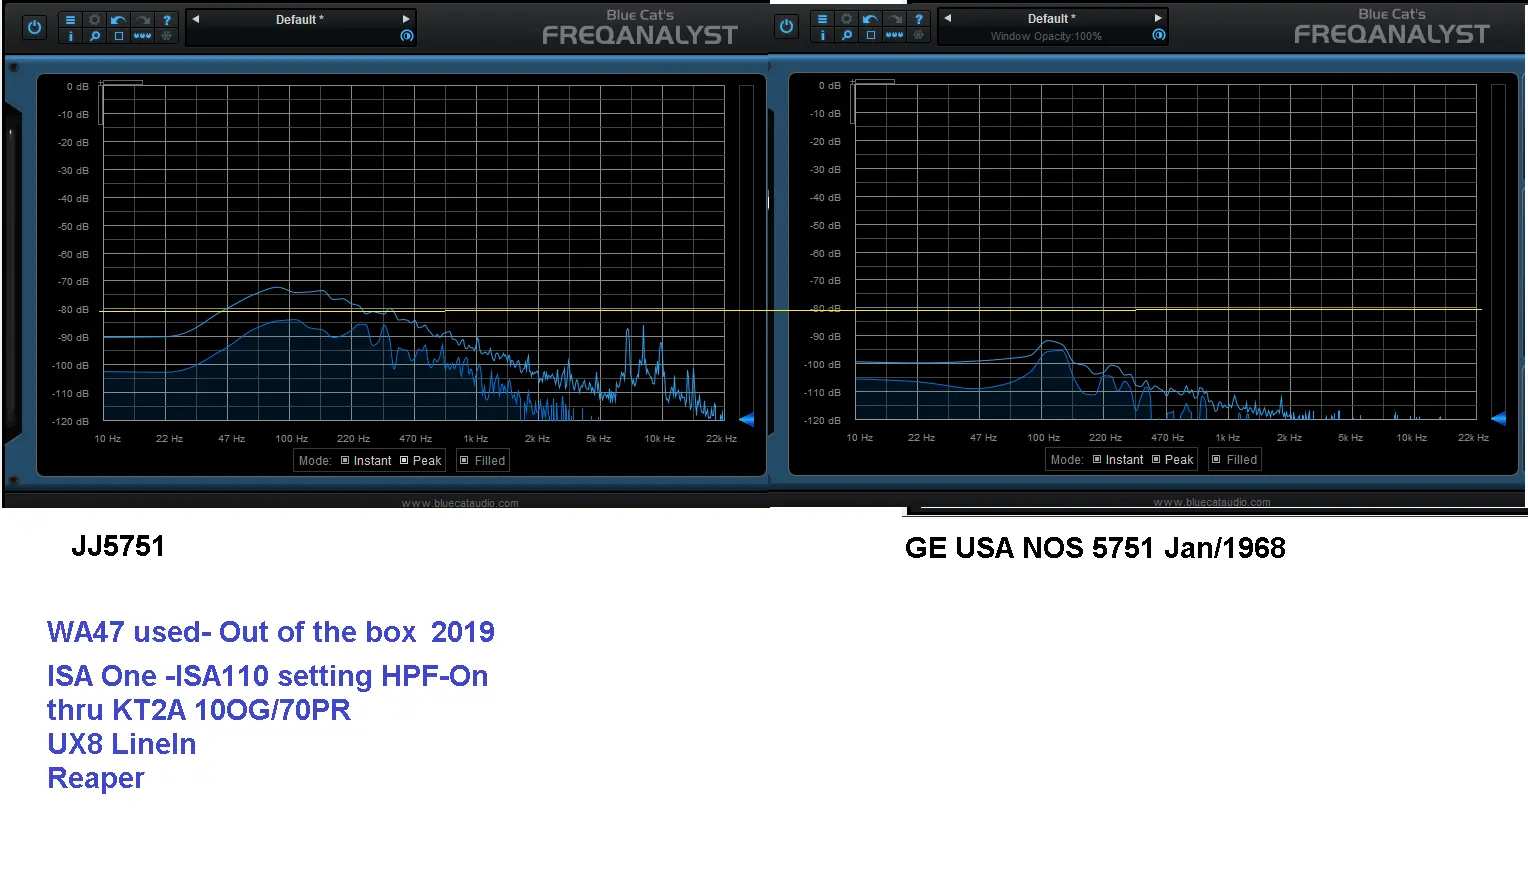This screenshot has height=890, width=1528.
Task: Open the Default preset list on right plugin
Action: 1052,18
